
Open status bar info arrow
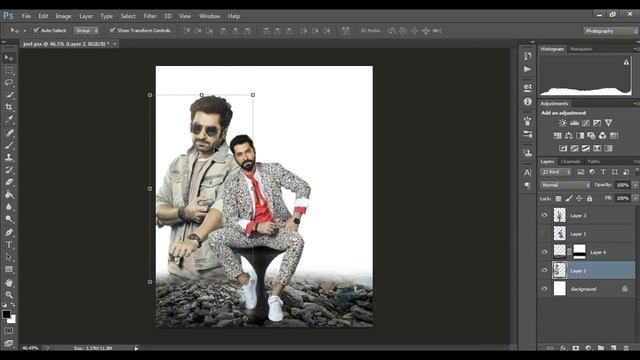136,348
